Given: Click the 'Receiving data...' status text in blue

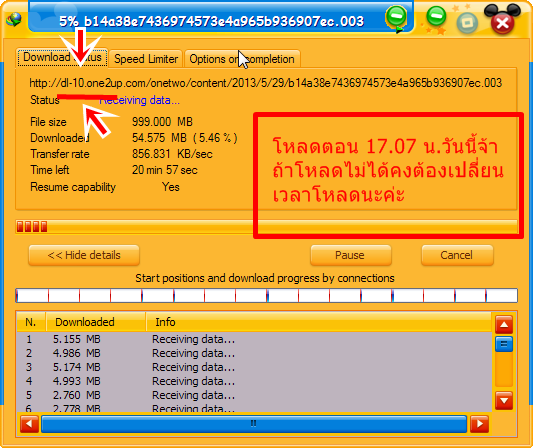Looking at the screenshot, I should pyautogui.click(x=139, y=100).
